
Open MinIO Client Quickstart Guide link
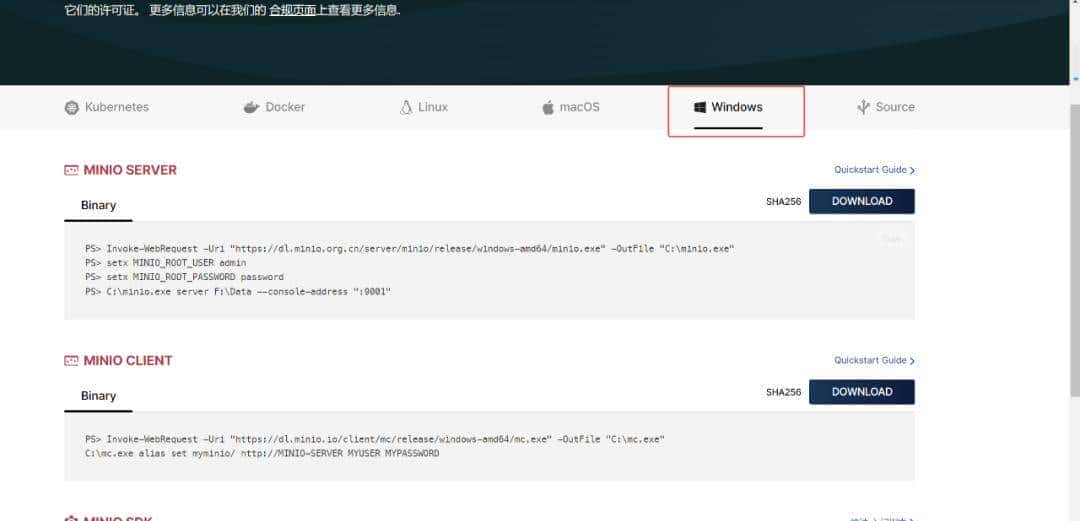coord(874,360)
